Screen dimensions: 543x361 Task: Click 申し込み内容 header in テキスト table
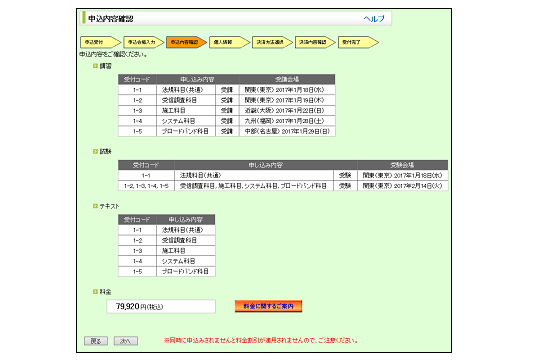coord(186,220)
